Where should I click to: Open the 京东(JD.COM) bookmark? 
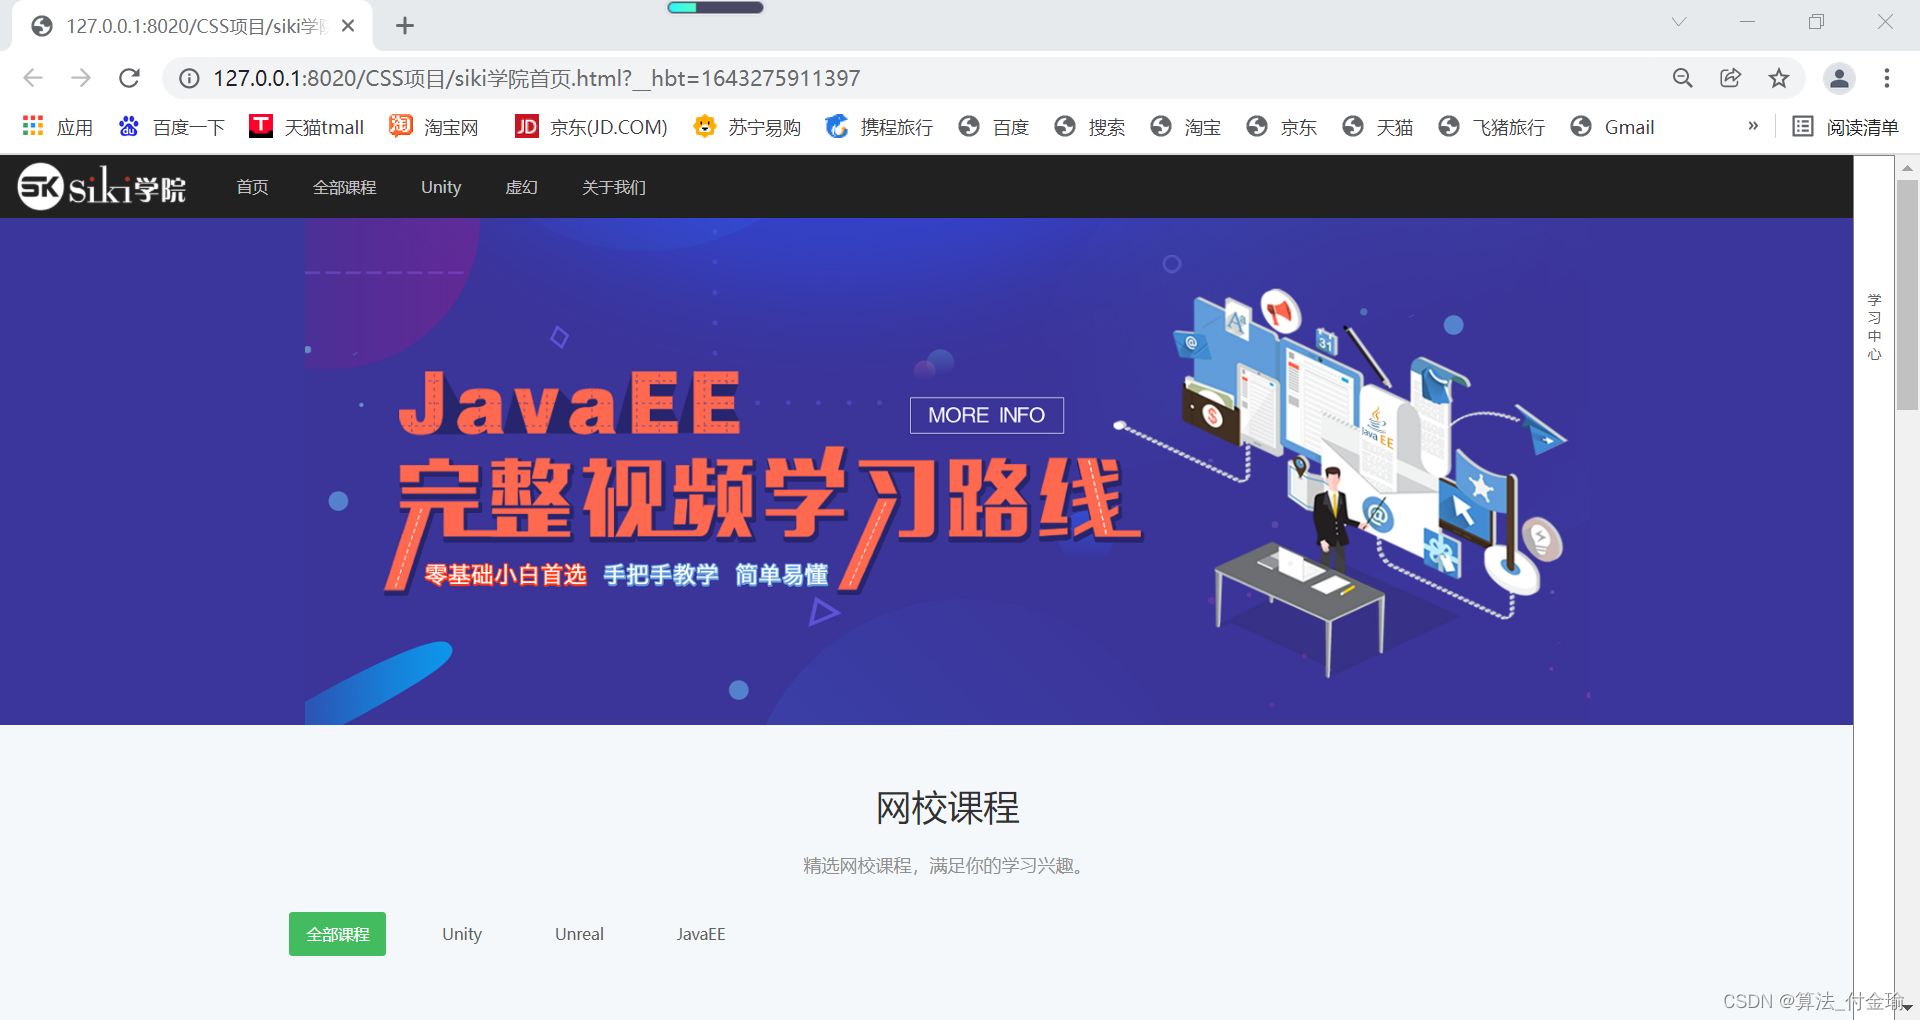(x=590, y=127)
